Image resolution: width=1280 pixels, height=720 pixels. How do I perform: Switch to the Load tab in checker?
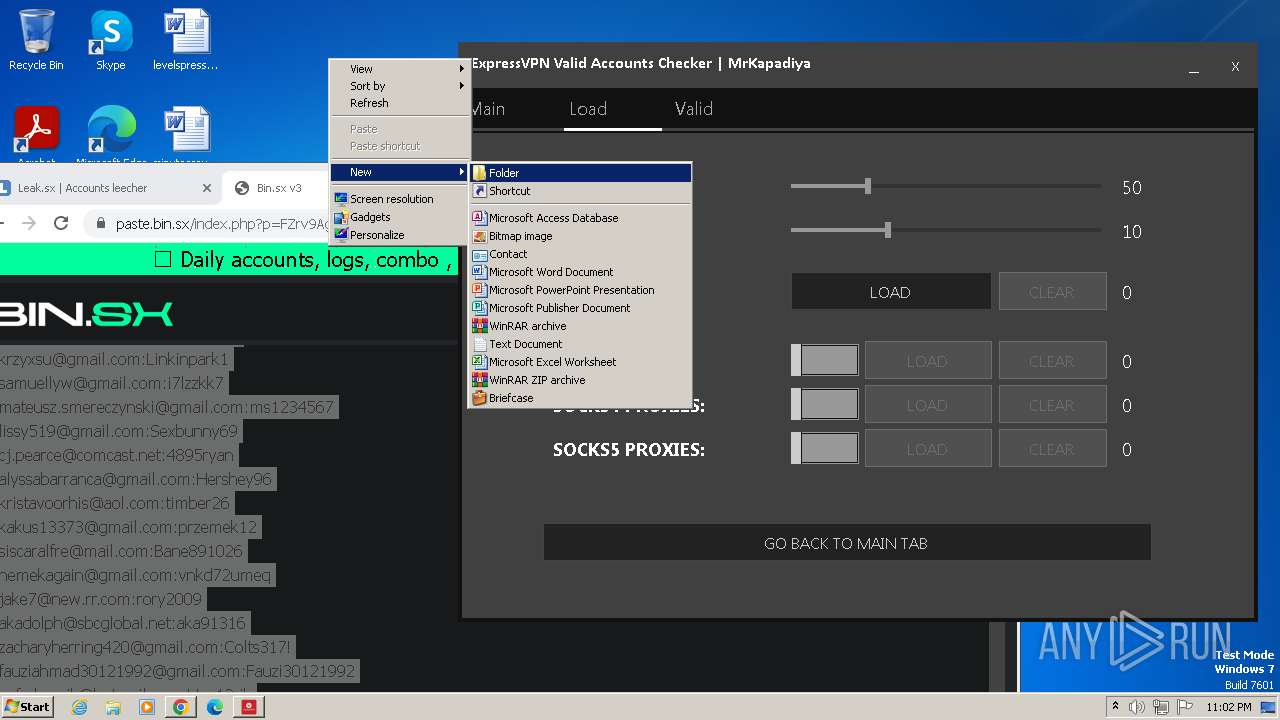[x=588, y=109]
